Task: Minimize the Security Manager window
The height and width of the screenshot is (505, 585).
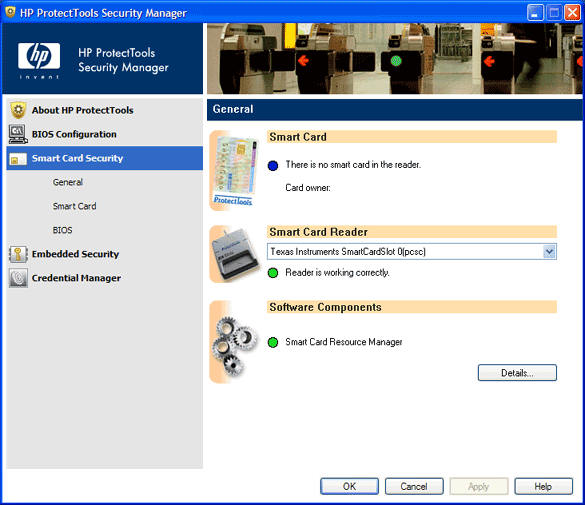Action: pos(535,12)
